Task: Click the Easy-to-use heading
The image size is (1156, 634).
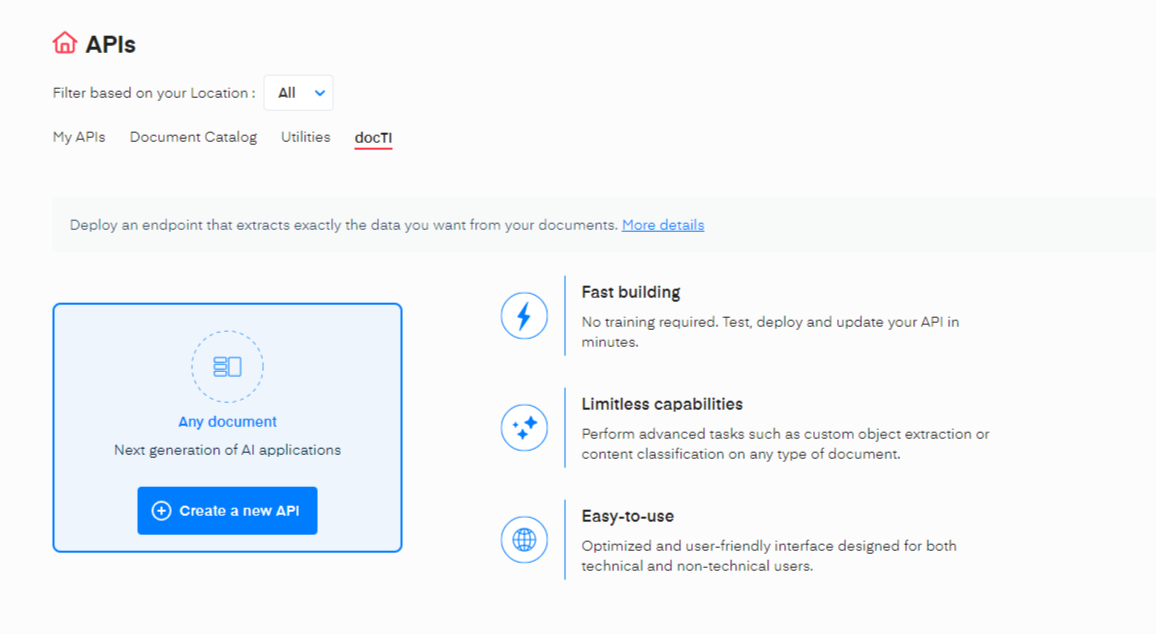Action: click(627, 516)
